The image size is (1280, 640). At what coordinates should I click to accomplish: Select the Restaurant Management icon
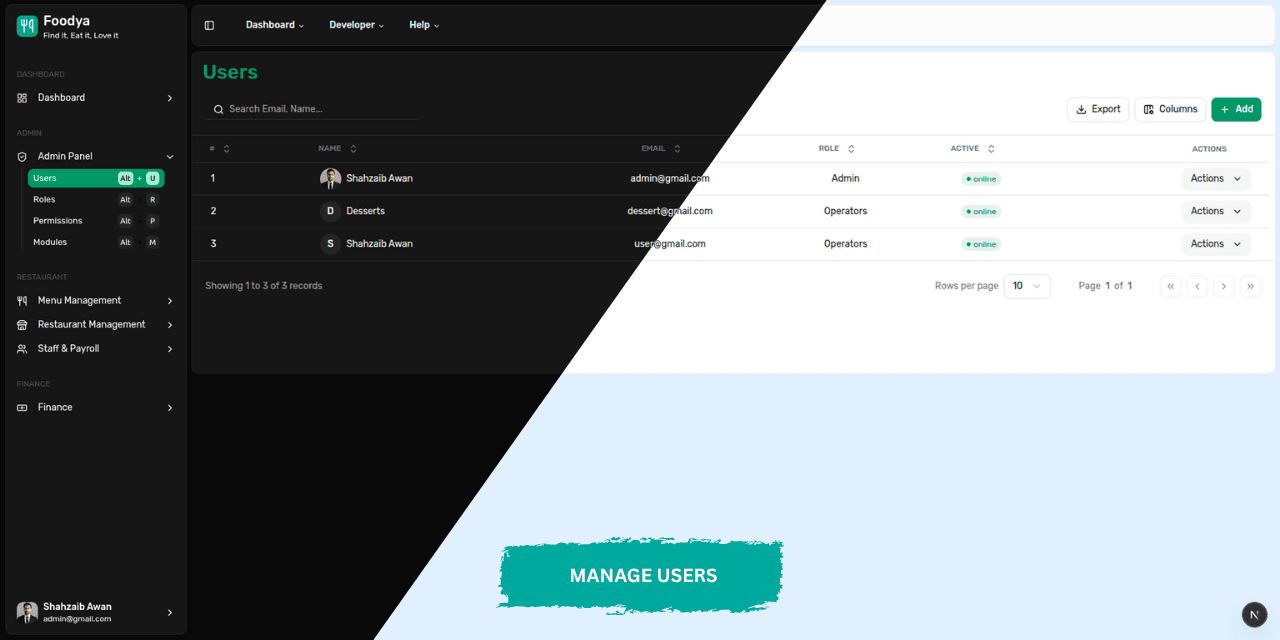(20, 324)
